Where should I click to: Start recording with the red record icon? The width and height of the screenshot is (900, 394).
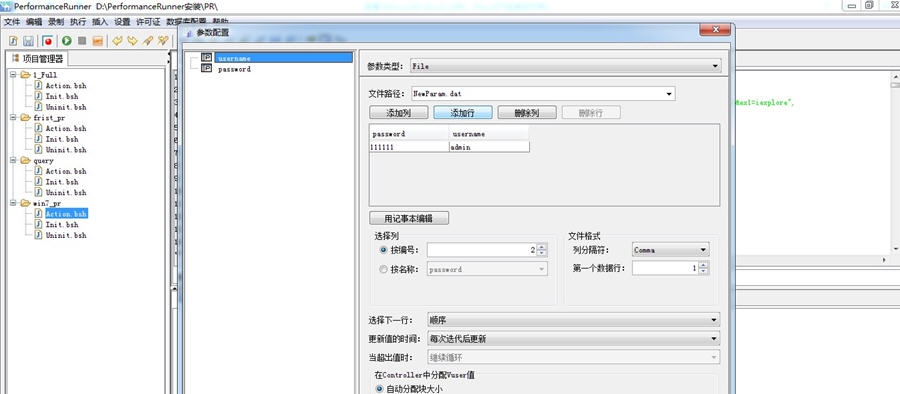coord(48,41)
